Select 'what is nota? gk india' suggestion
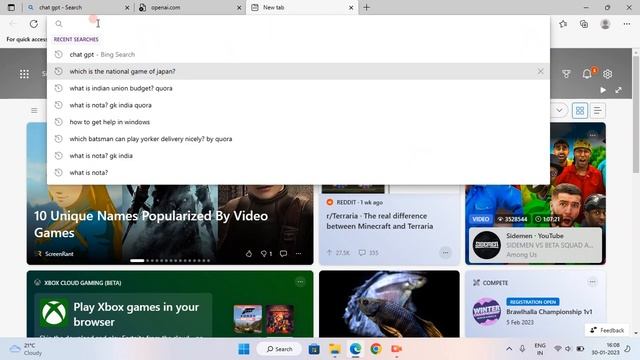Viewport: 640px width, 360px height. [x=298, y=156]
